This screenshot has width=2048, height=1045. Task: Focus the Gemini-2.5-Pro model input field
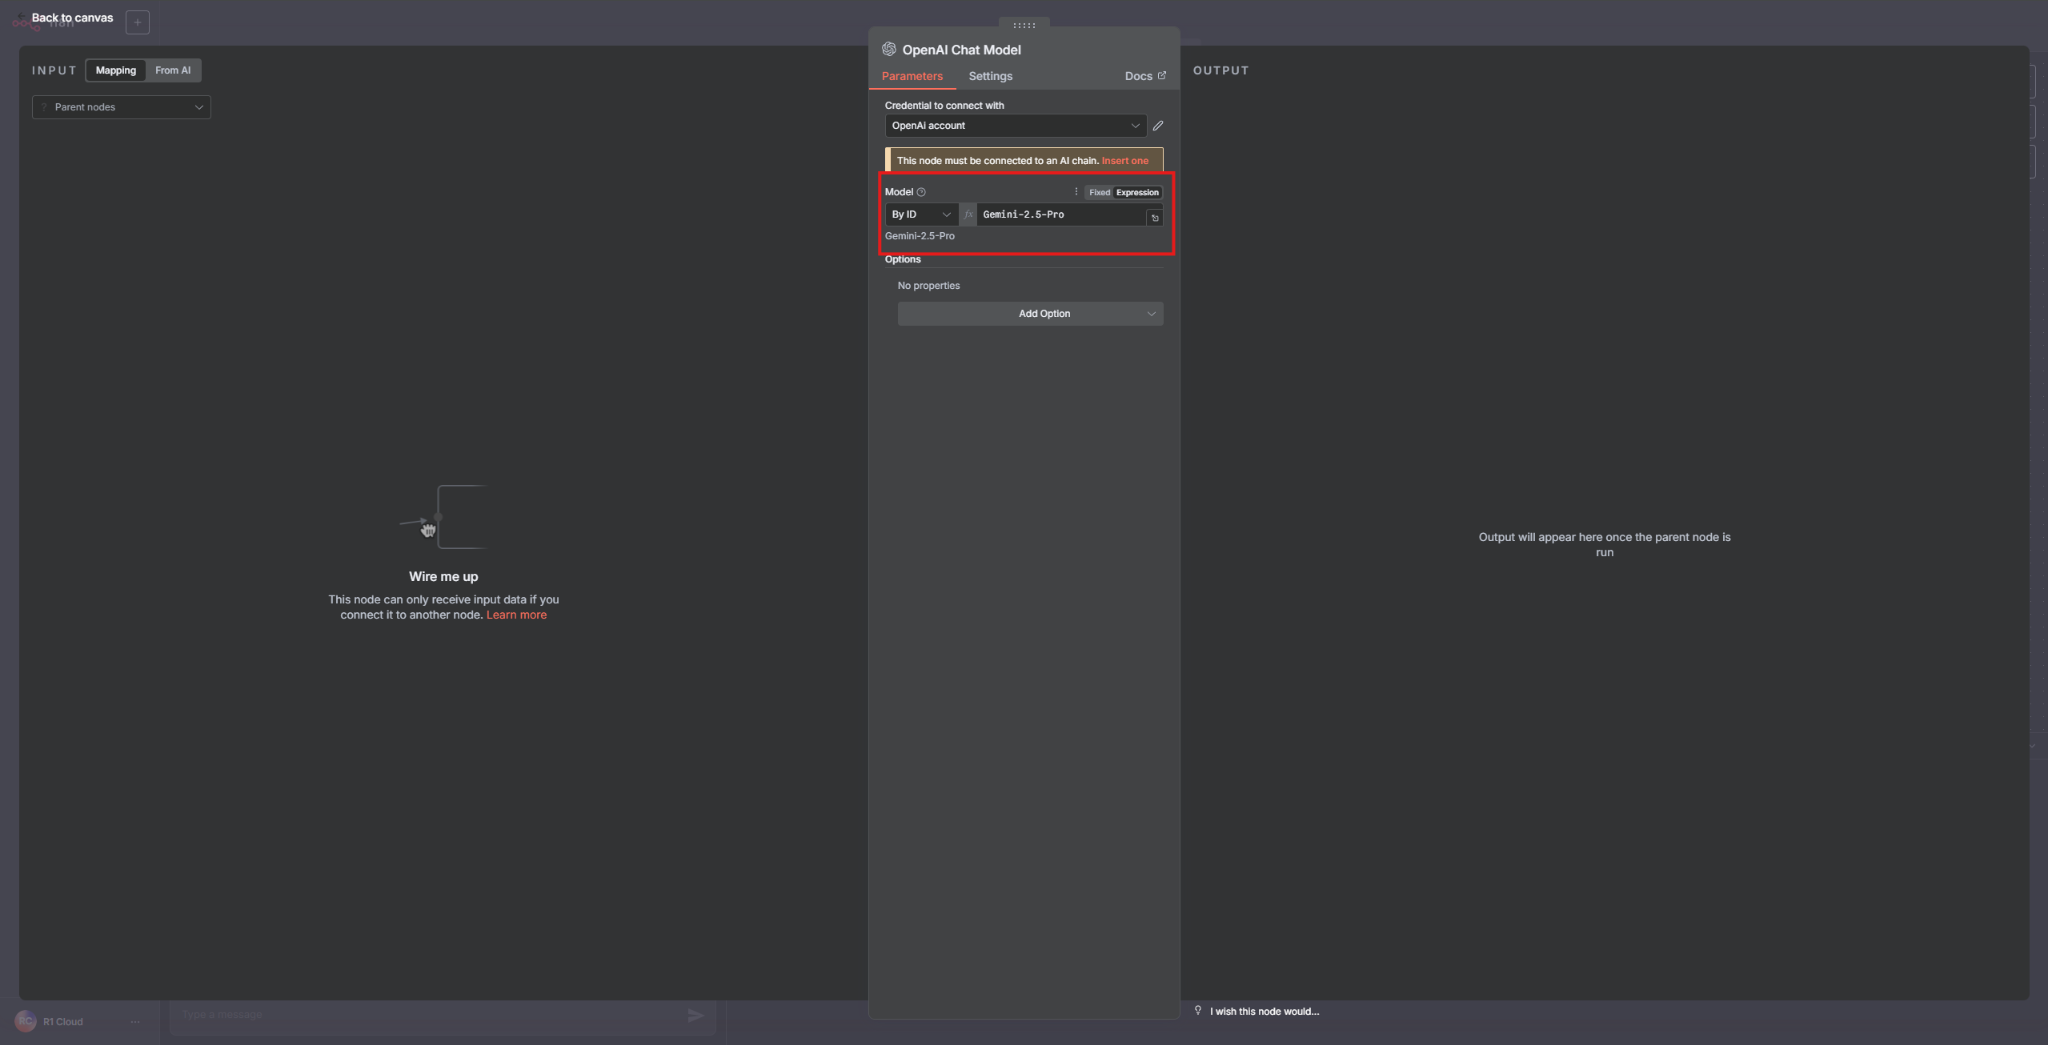(1061, 215)
